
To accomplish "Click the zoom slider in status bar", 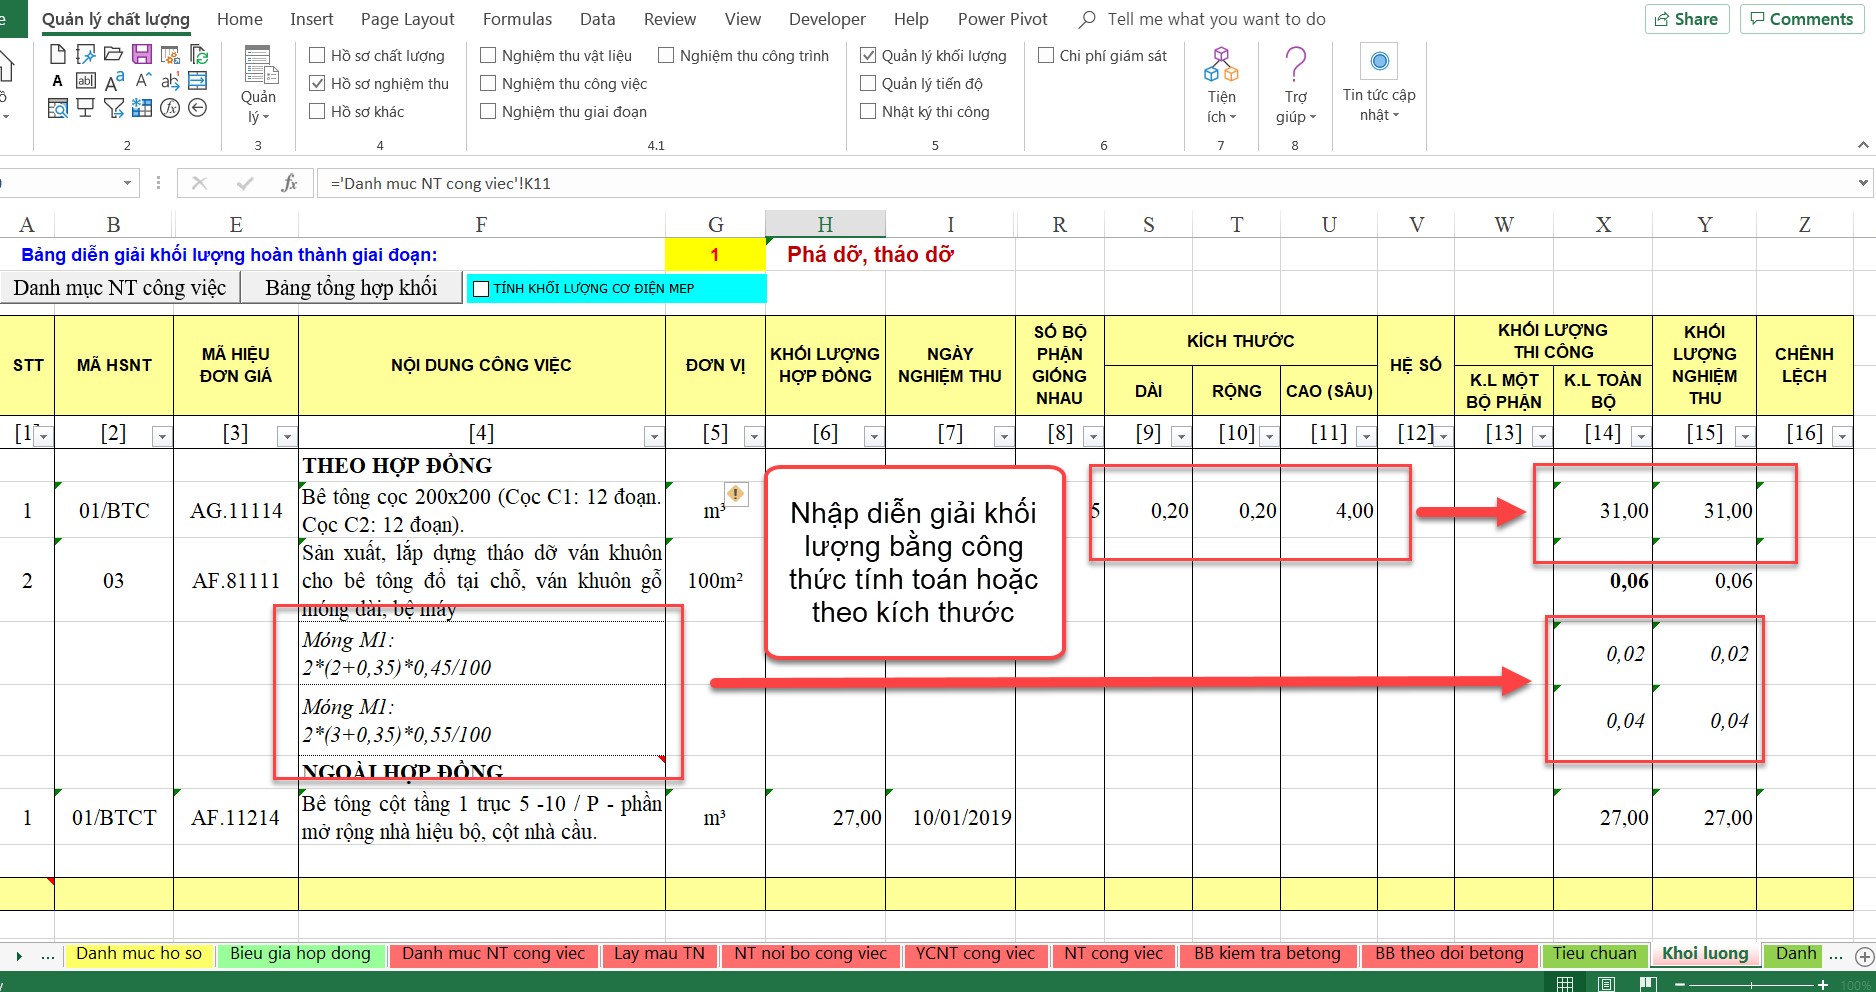I will point(1750,984).
